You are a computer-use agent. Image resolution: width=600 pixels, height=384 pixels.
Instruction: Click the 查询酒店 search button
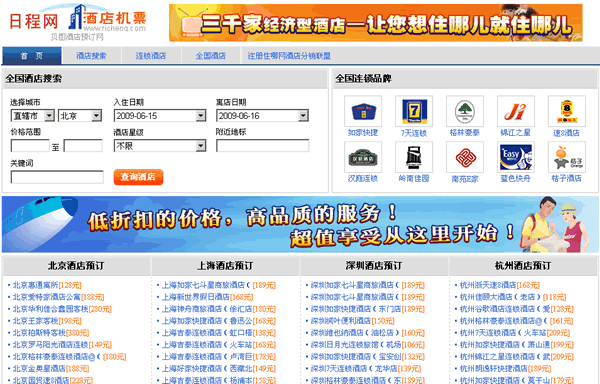[139, 177]
